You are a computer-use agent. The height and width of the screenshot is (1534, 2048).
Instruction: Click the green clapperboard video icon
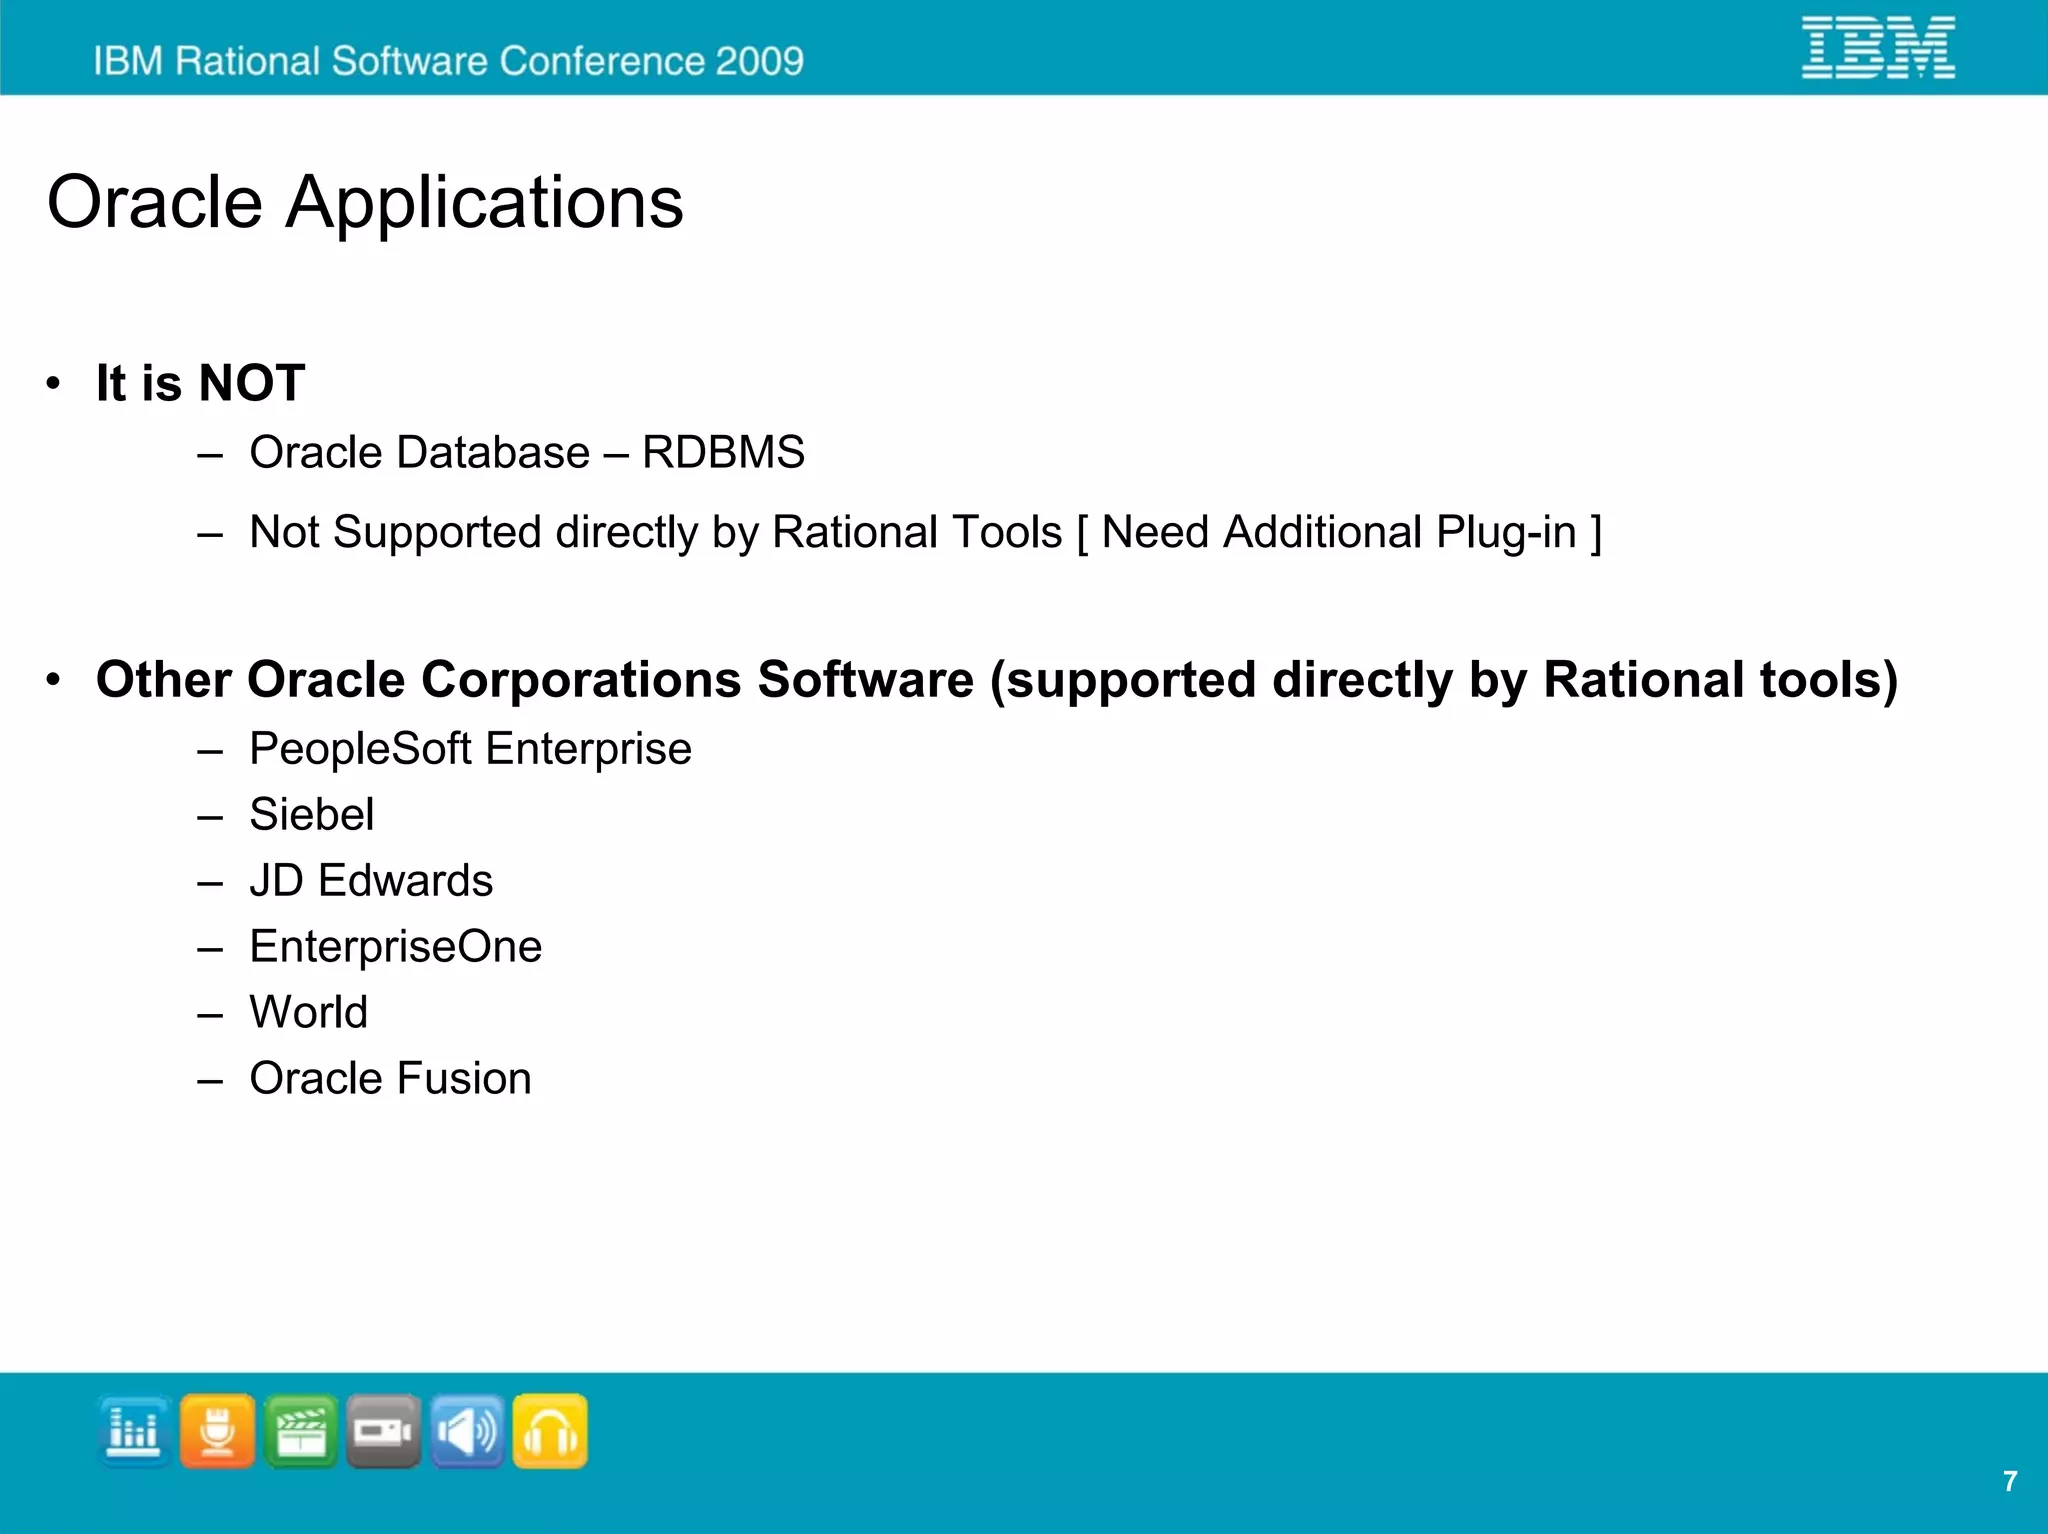pos(301,1431)
